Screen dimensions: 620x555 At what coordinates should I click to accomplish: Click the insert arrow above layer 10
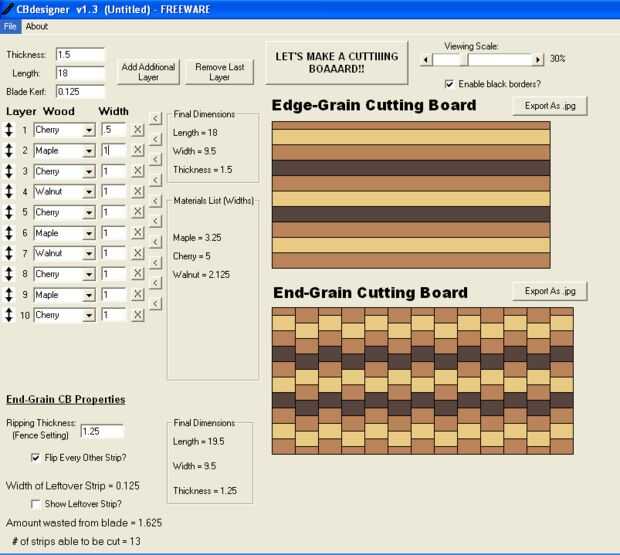click(x=156, y=304)
